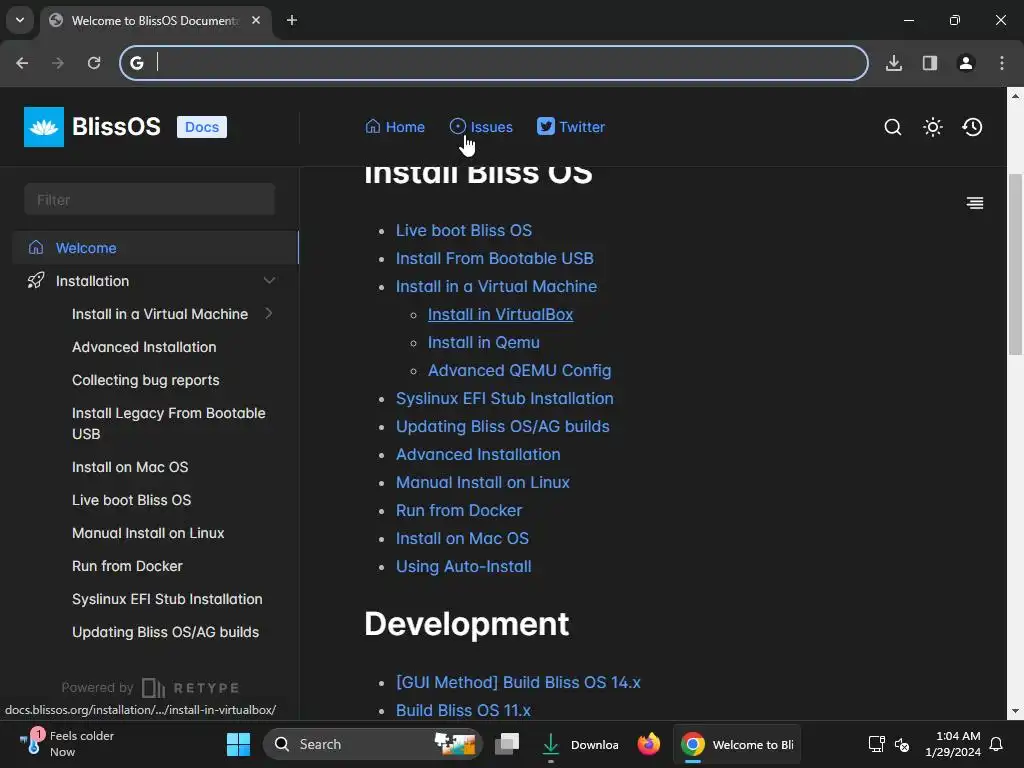Open tab search dropdown arrow
Image resolution: width=1024 pixels, height=768 pixels.
20,20
